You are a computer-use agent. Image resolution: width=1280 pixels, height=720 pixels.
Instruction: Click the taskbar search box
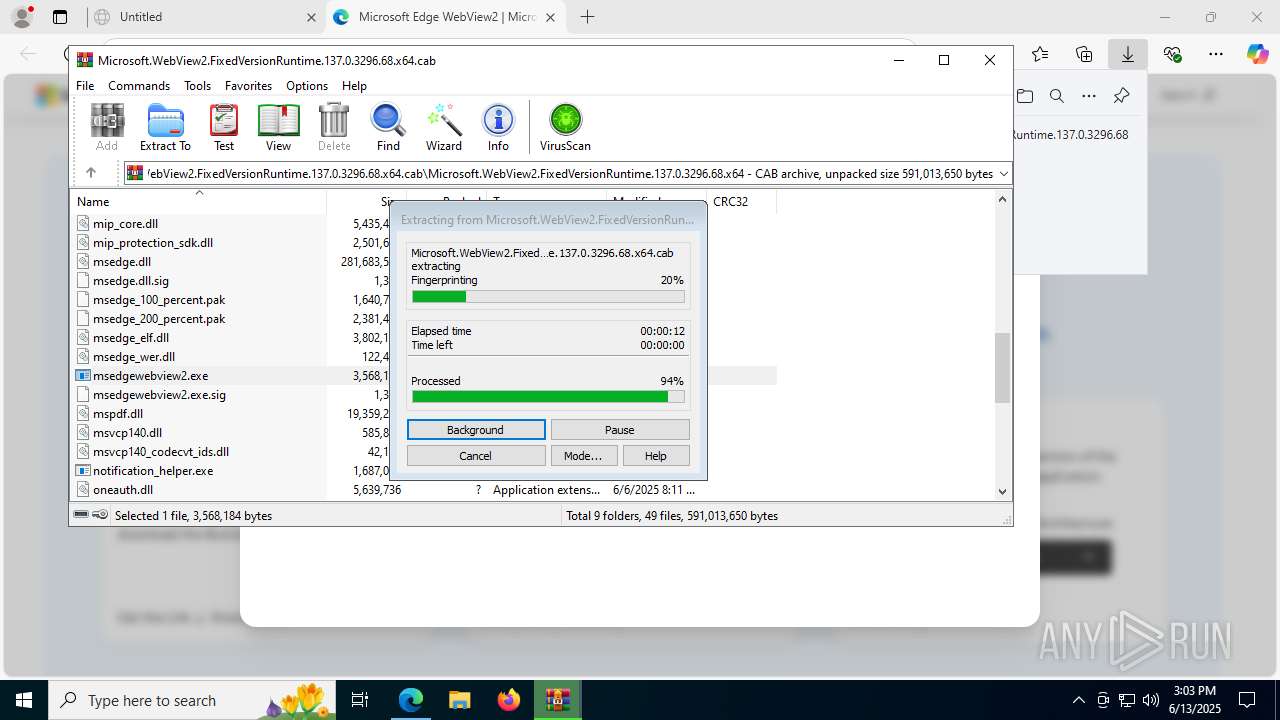[194, 700]
